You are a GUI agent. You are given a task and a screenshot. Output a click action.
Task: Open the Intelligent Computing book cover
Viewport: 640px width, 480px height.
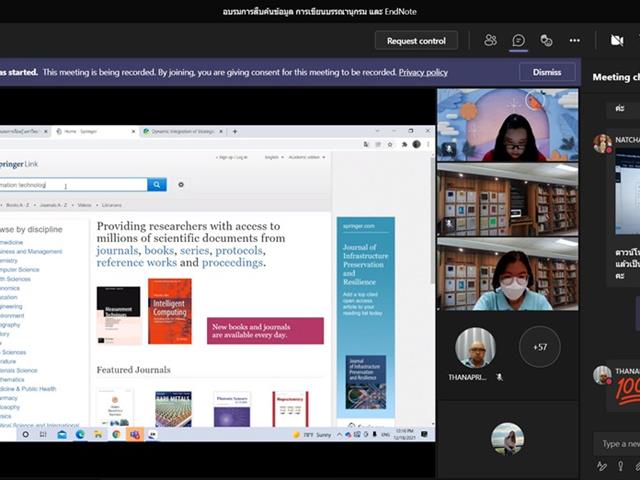(x=170, y=311)
